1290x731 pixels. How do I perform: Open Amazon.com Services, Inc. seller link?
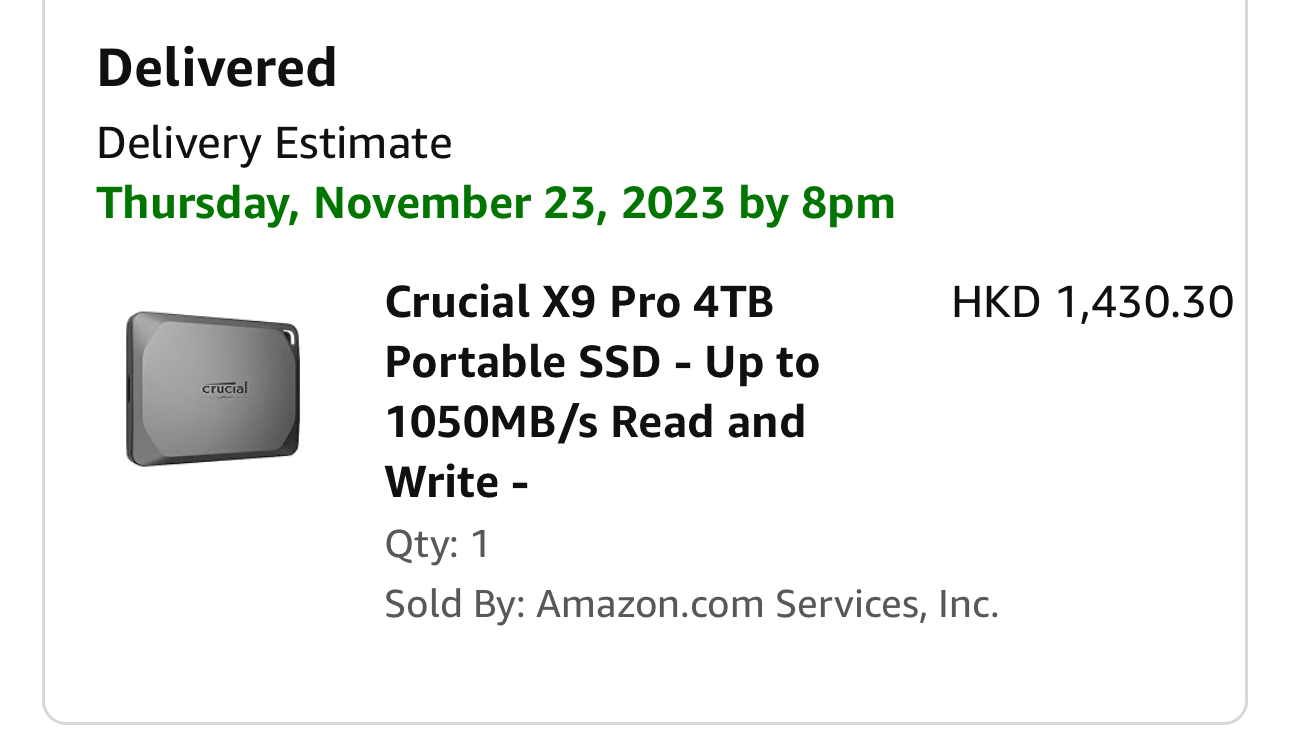[x=767, y=604]
